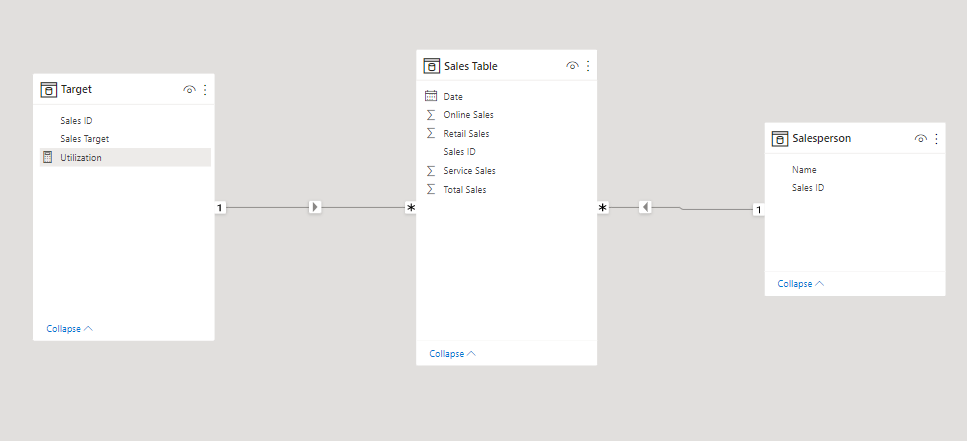Click the calculator icon beside Utilization measure
967x441 pixels.
pos(47,157)
